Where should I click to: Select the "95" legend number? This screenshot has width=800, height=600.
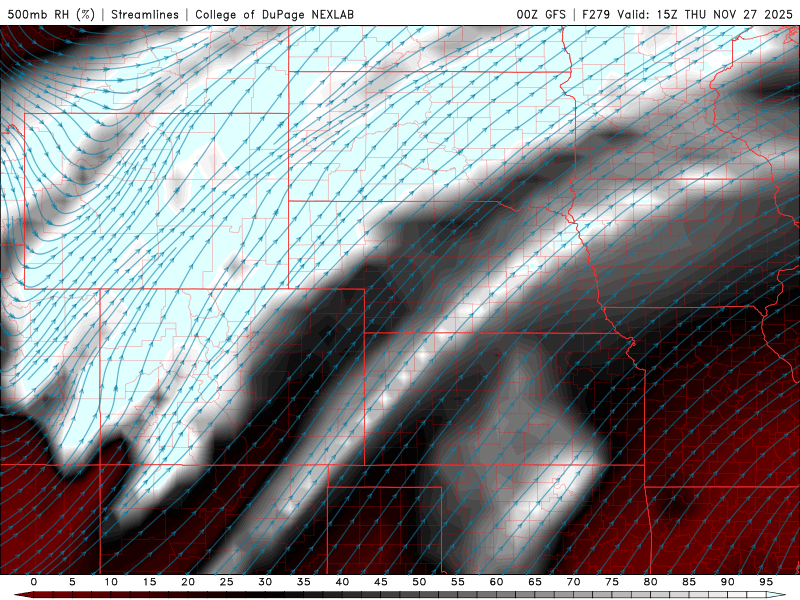tap(766, 582)
